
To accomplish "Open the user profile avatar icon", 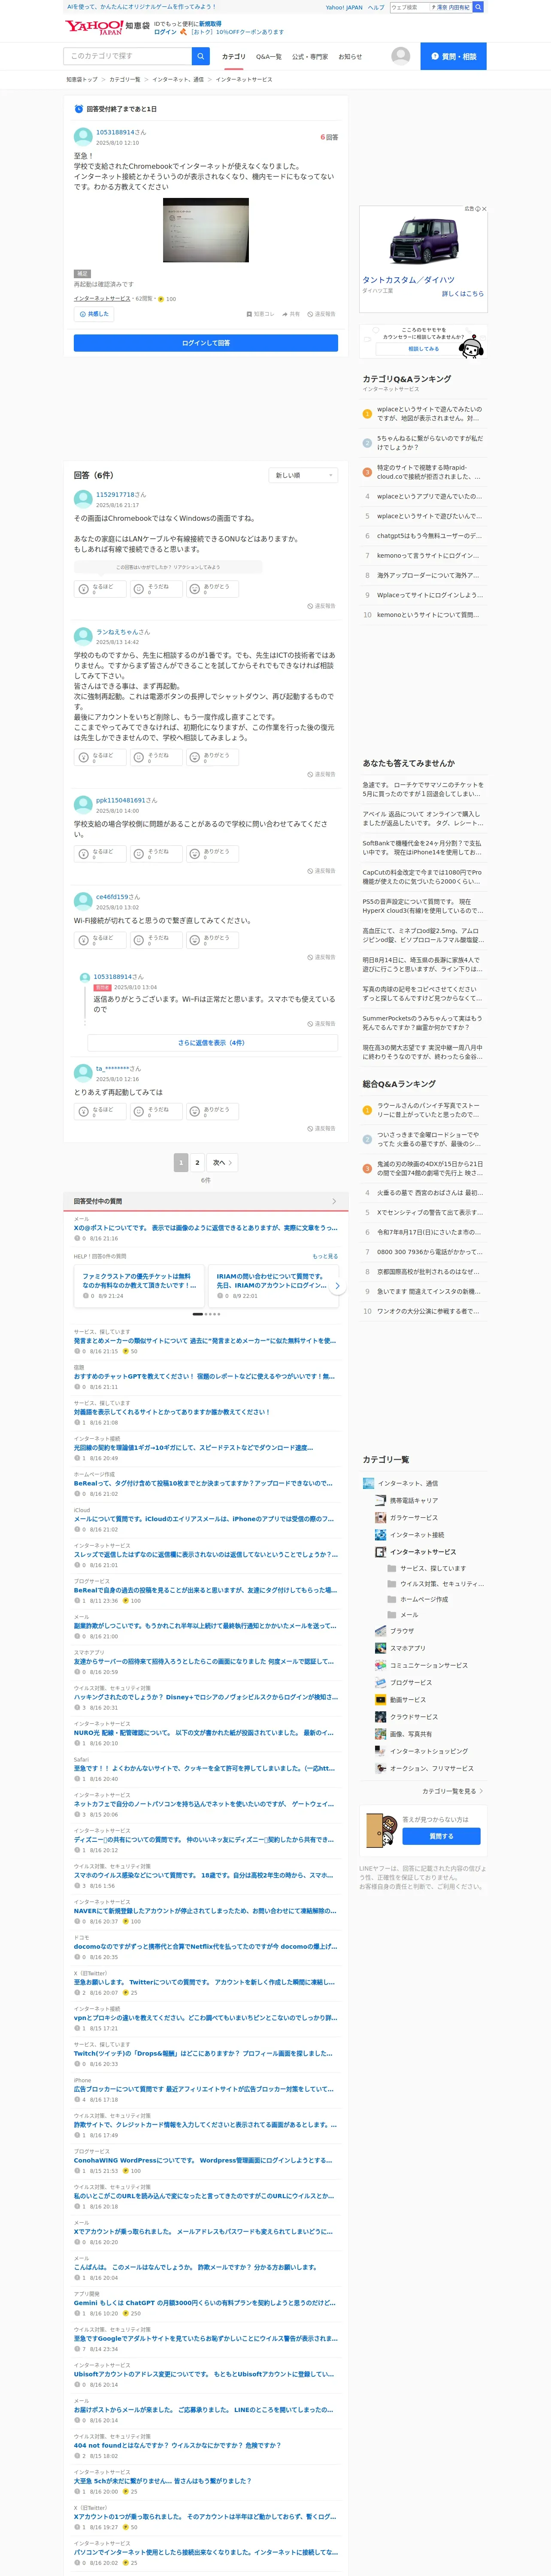I will click(x=401, y=56).
